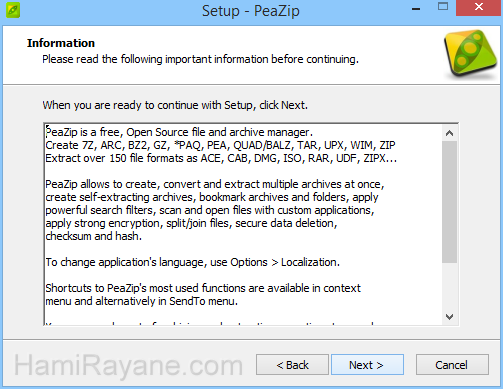Go to the next setup step

pyautogui.click(x=367, y=365)
